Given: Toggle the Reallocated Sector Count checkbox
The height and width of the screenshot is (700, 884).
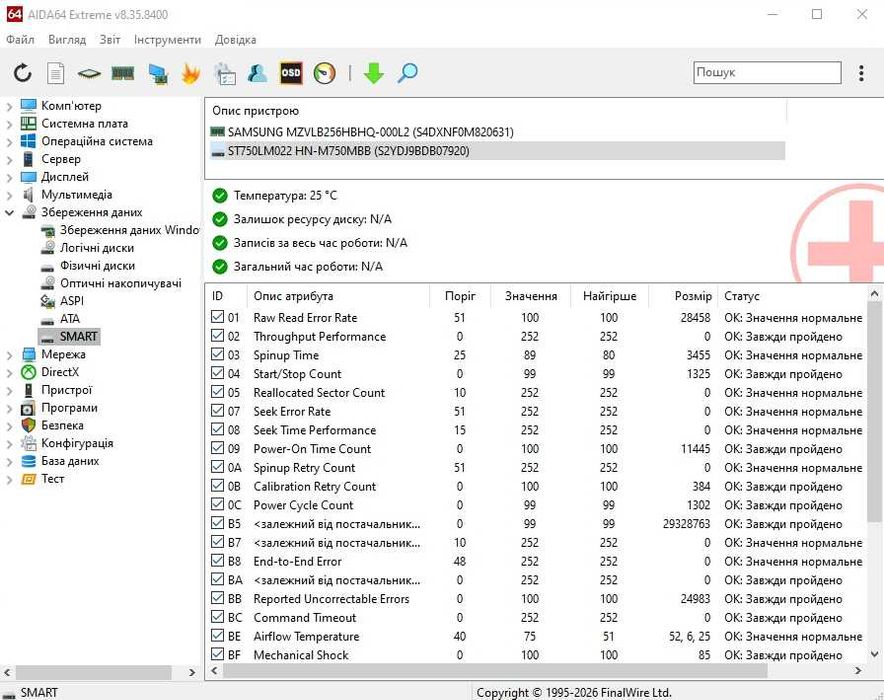Looking at the screenshot, I should pos(218,392).
